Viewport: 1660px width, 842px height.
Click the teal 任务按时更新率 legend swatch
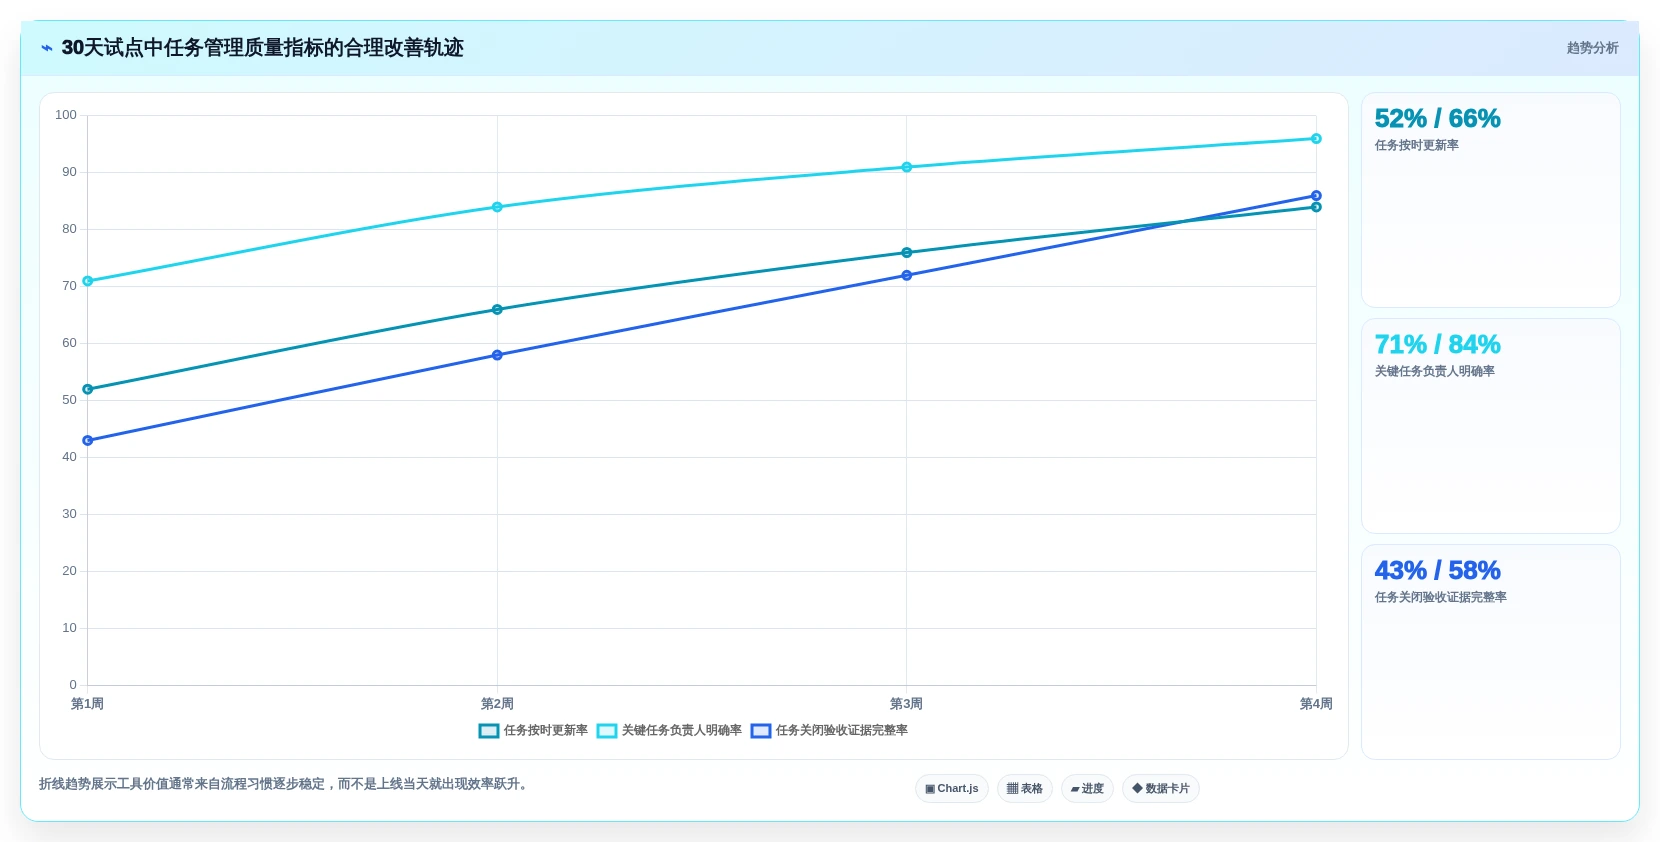point(489,731)
